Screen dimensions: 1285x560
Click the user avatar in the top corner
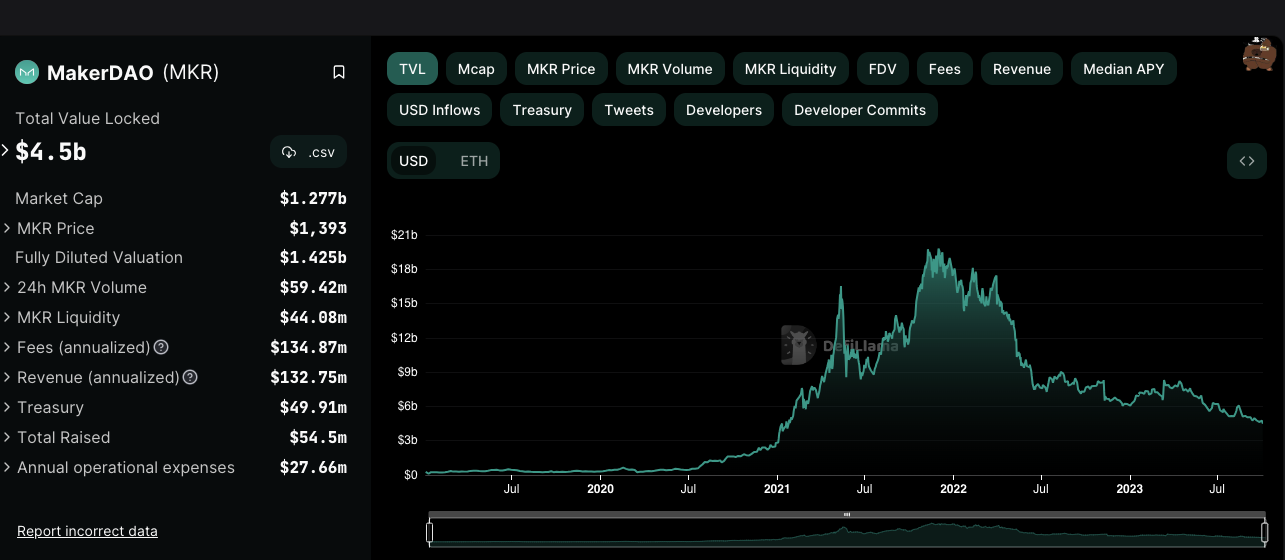pyautogui.click(x=1259, y=55)
